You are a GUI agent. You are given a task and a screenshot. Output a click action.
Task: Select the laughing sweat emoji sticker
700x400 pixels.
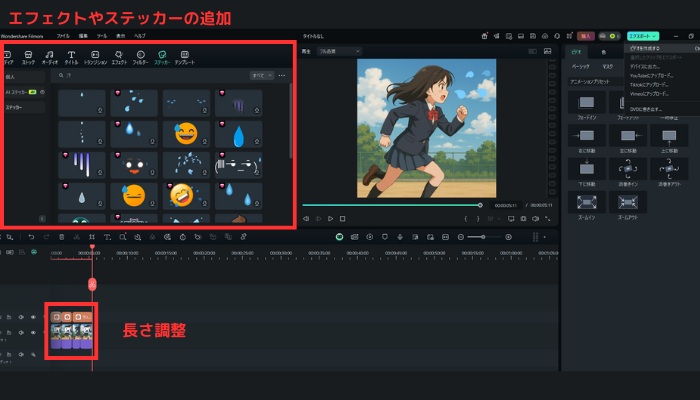(186, 134)
